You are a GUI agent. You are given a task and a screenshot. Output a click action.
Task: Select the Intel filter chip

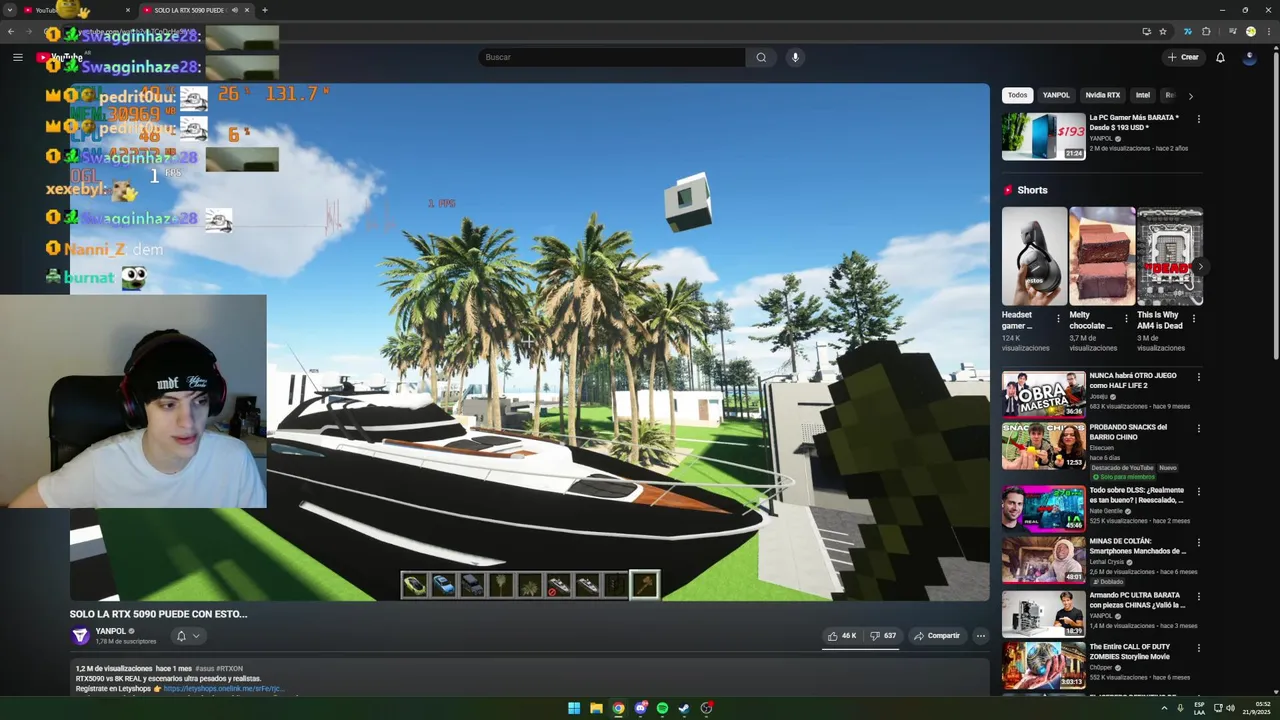point(1143,95)
